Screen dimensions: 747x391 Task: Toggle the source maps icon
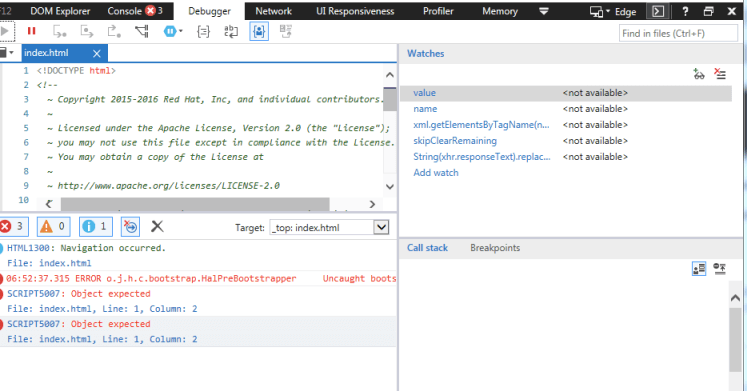coord(286,32)
